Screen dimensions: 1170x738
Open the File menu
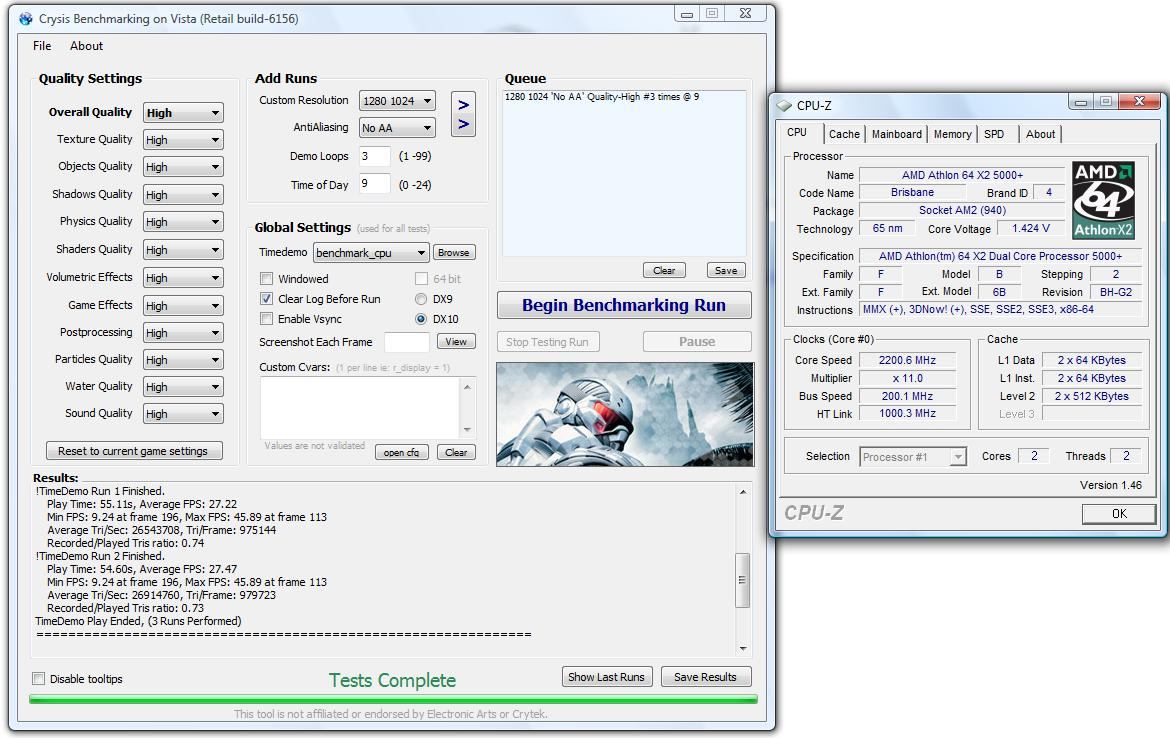click(42, 46)
